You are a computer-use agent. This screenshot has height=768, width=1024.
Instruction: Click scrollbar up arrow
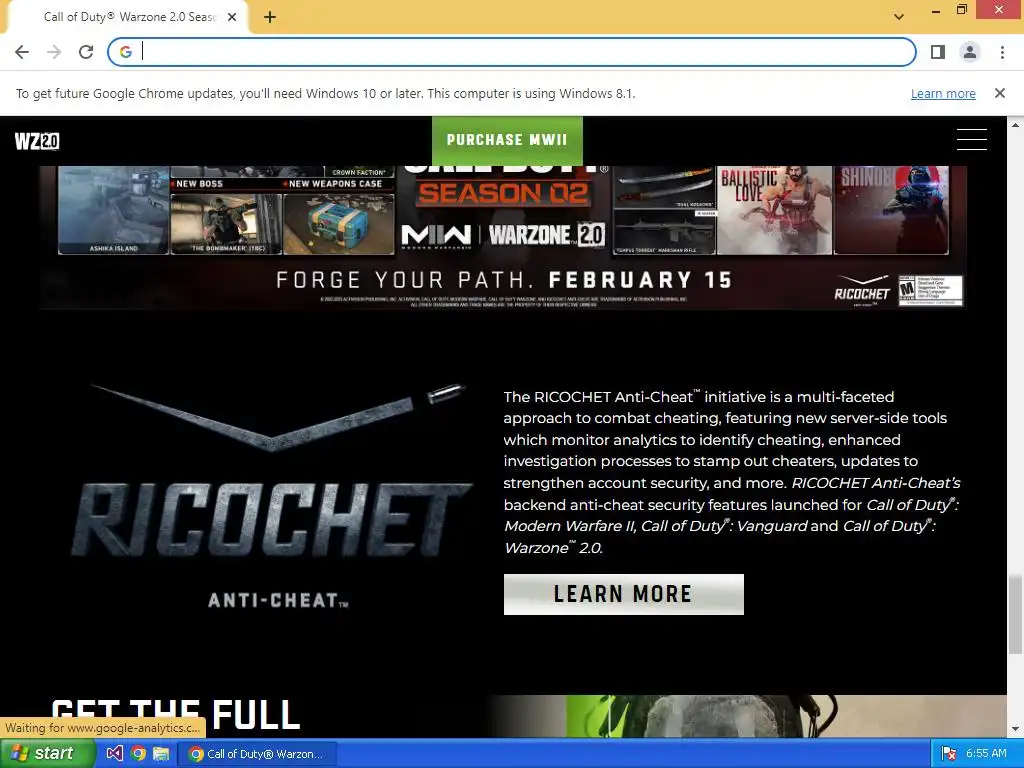(x=1015, y=124)
